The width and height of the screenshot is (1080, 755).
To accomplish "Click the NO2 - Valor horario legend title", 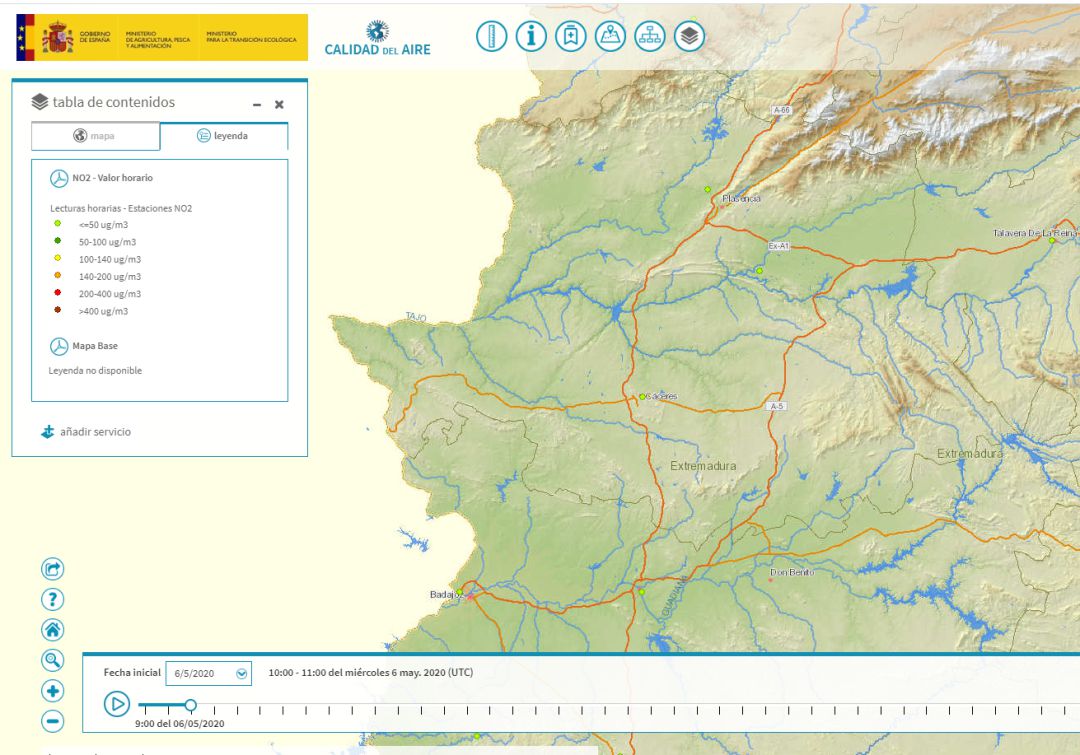I will pos(112,178).
